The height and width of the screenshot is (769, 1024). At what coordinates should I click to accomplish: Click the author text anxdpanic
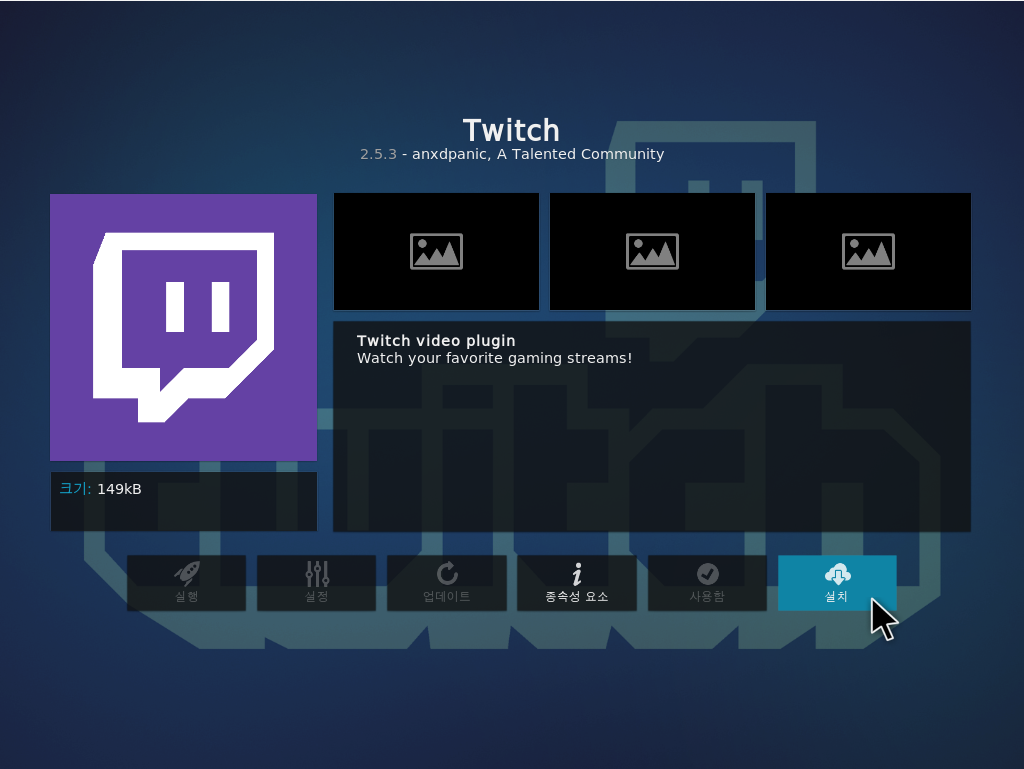448,154
